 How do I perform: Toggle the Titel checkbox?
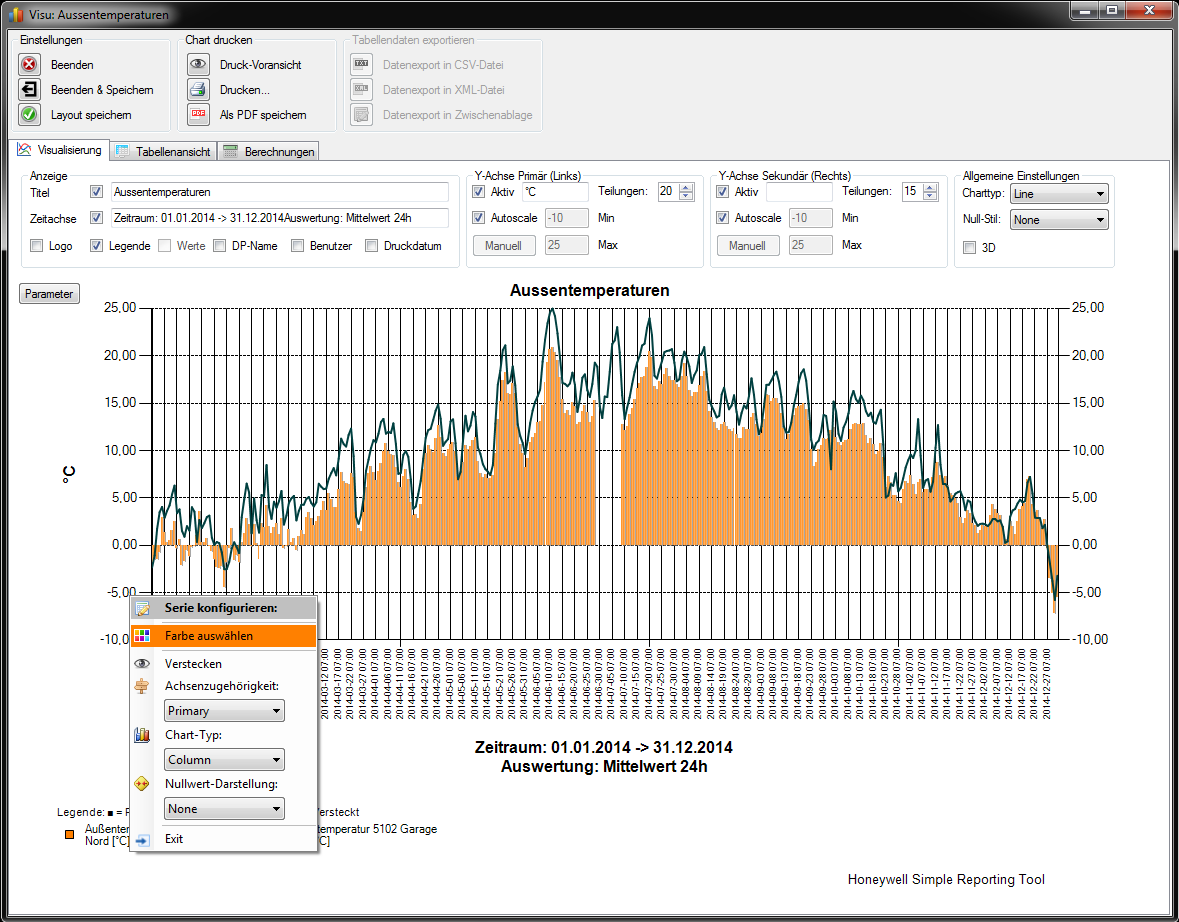click(x=96, y=192)
